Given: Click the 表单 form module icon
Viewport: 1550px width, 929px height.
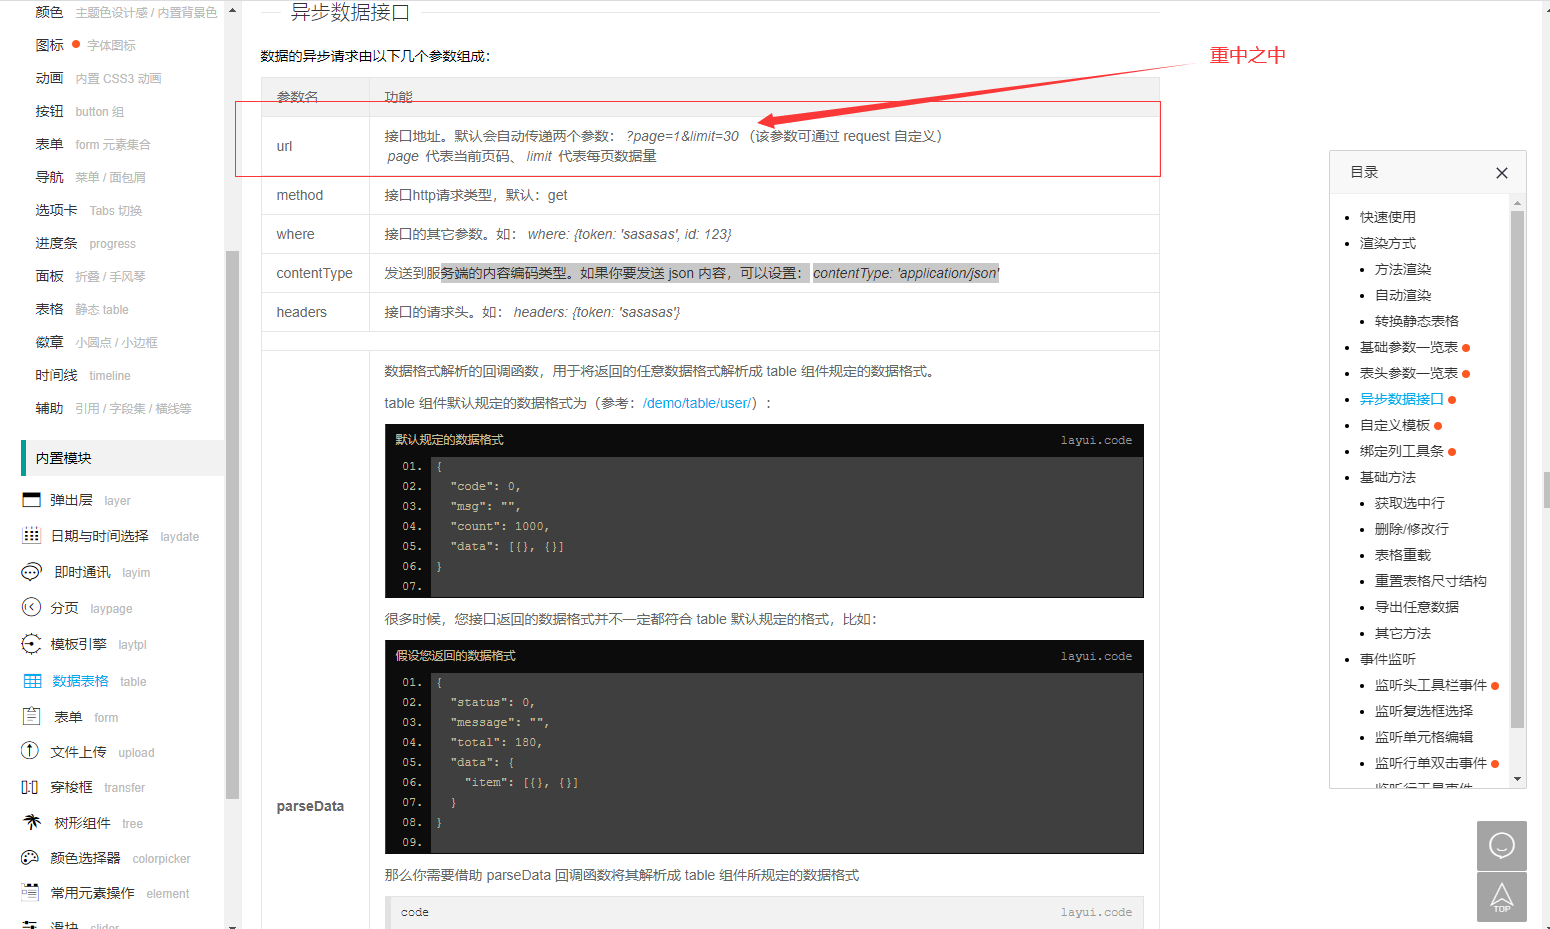Looking at the screenshot, I should click(x=31, y=716).
